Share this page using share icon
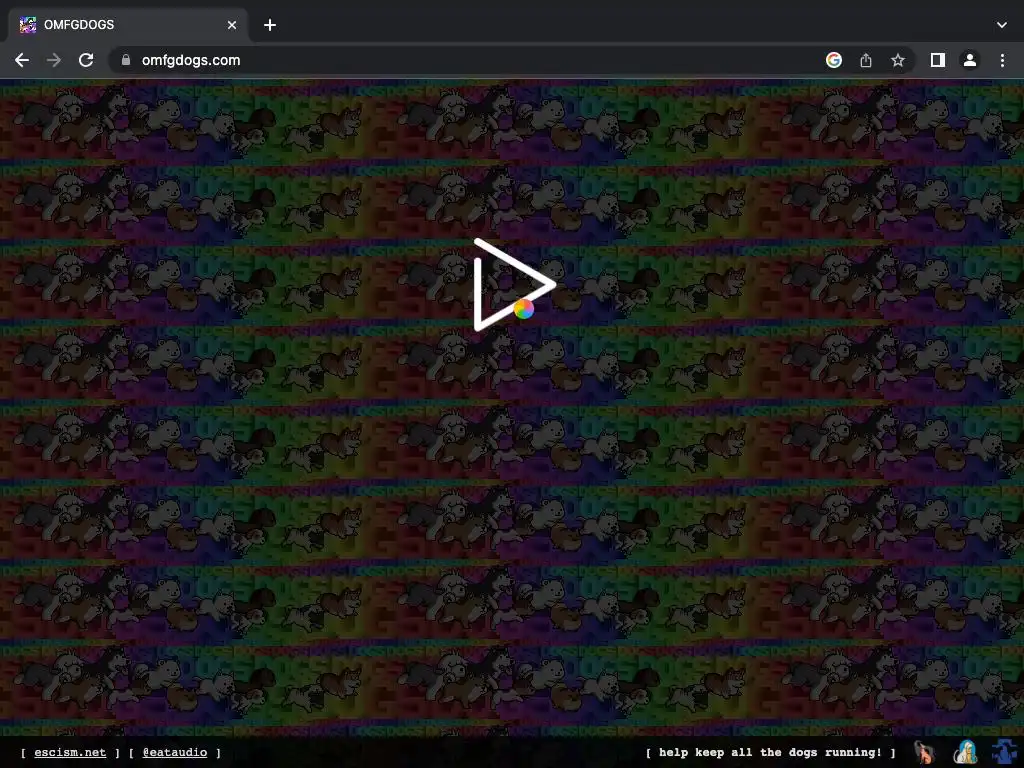Viewport: 1024px width, 768px height. point(866,60)
